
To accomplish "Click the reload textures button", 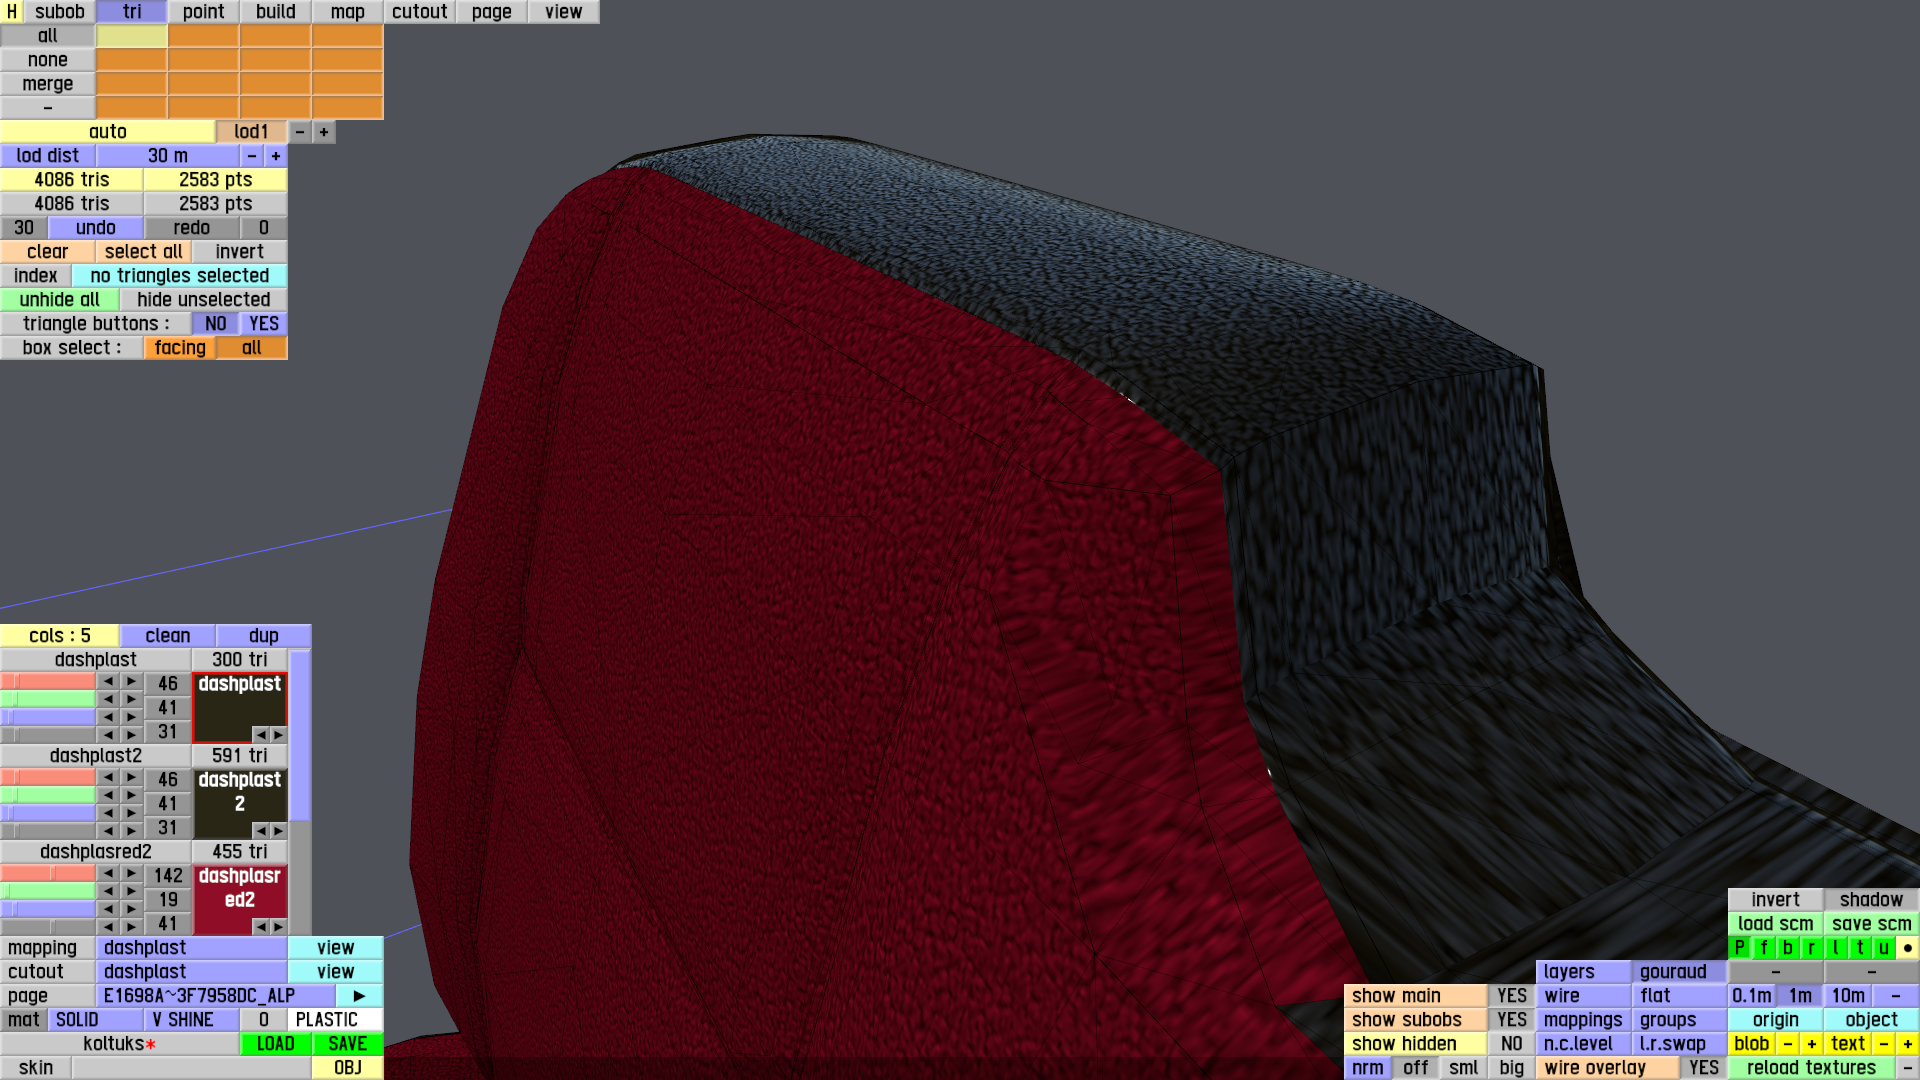I will pos(1811,1067).
